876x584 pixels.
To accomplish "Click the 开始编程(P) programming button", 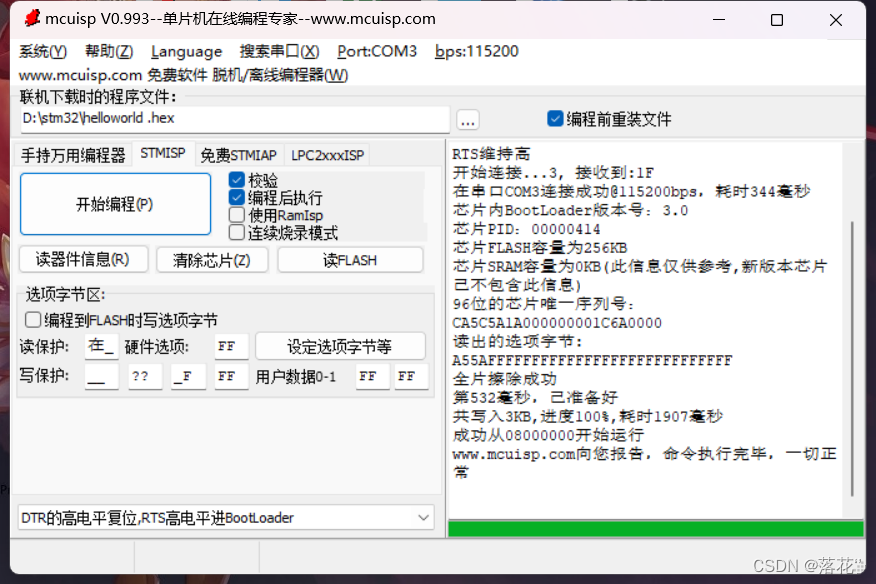I will (x=115, y=203).
